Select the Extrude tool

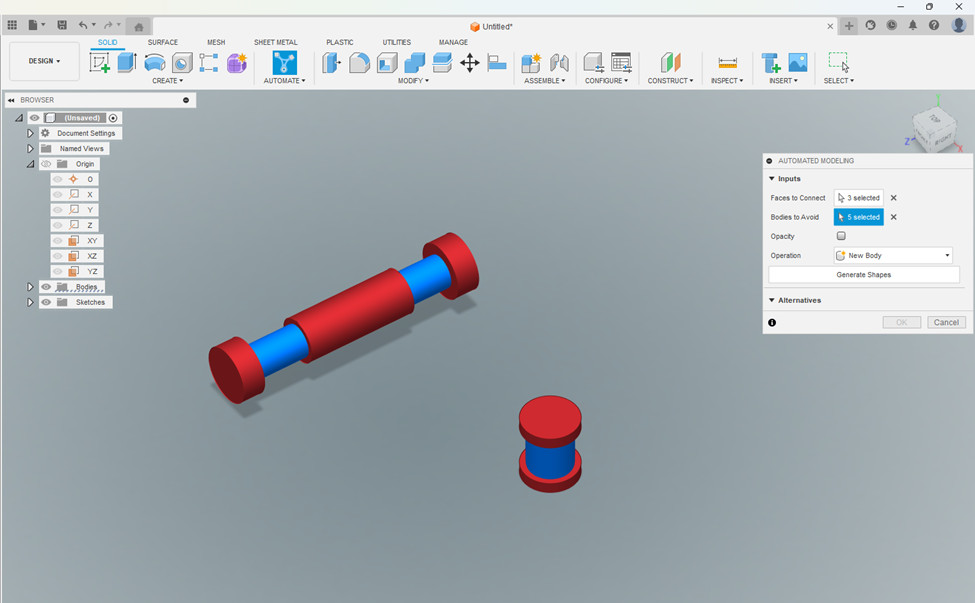coord(127,62)
